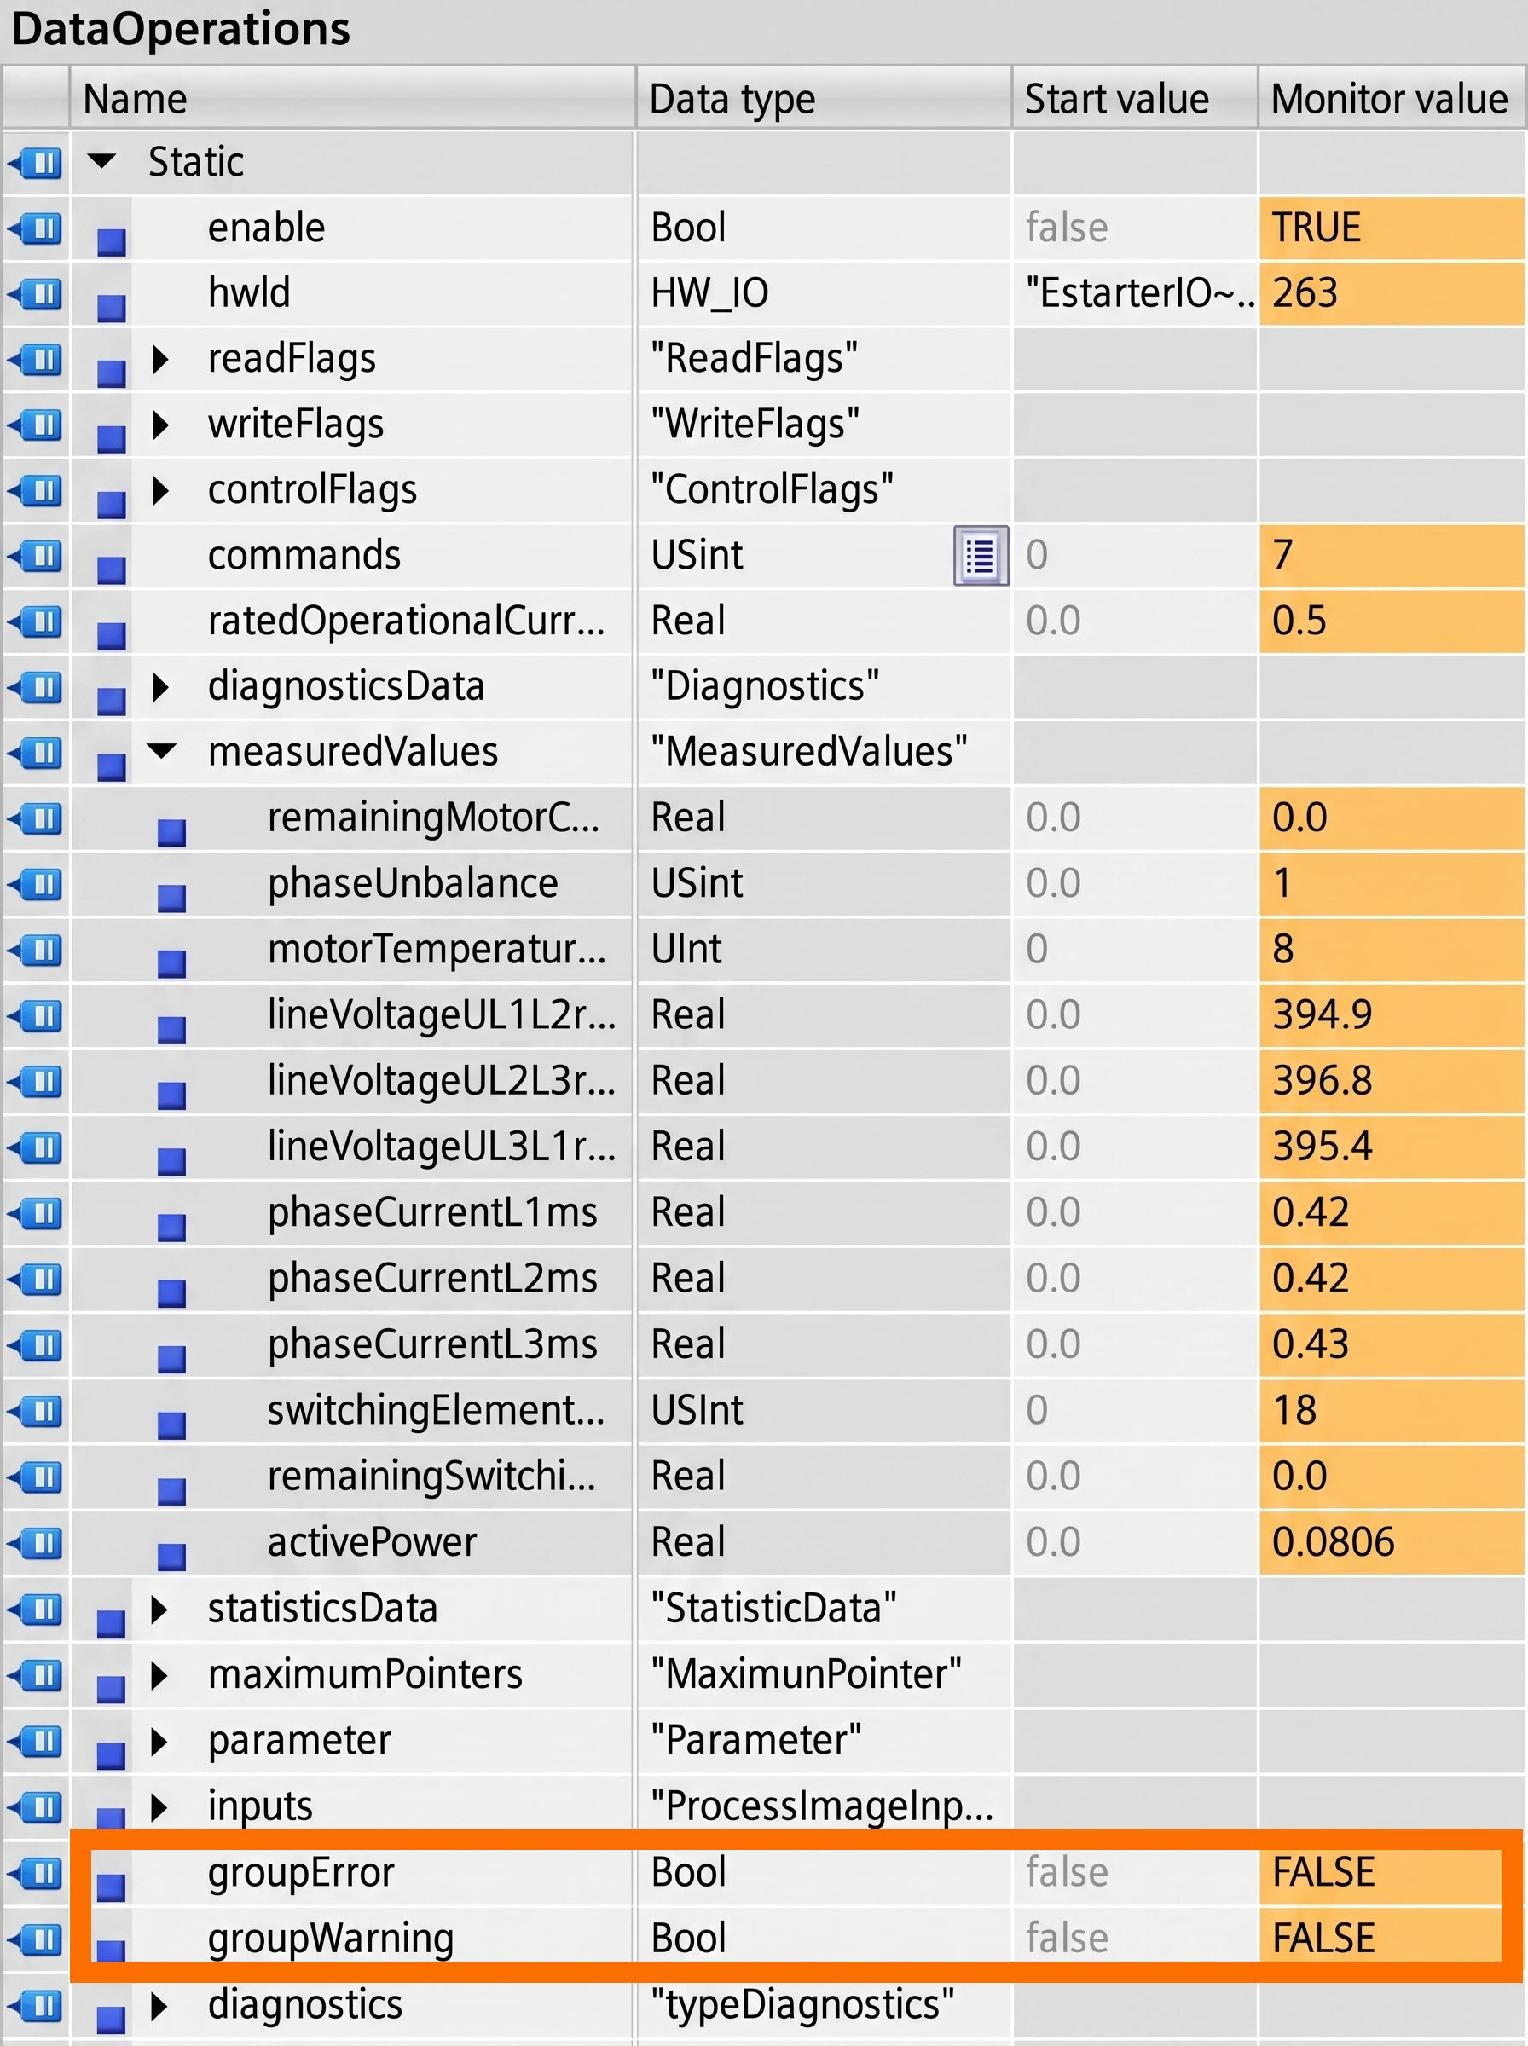Select monitor value 18 of switchingElement...
This screenshot has width=1528, height=2046.
coord(1391,1410)
